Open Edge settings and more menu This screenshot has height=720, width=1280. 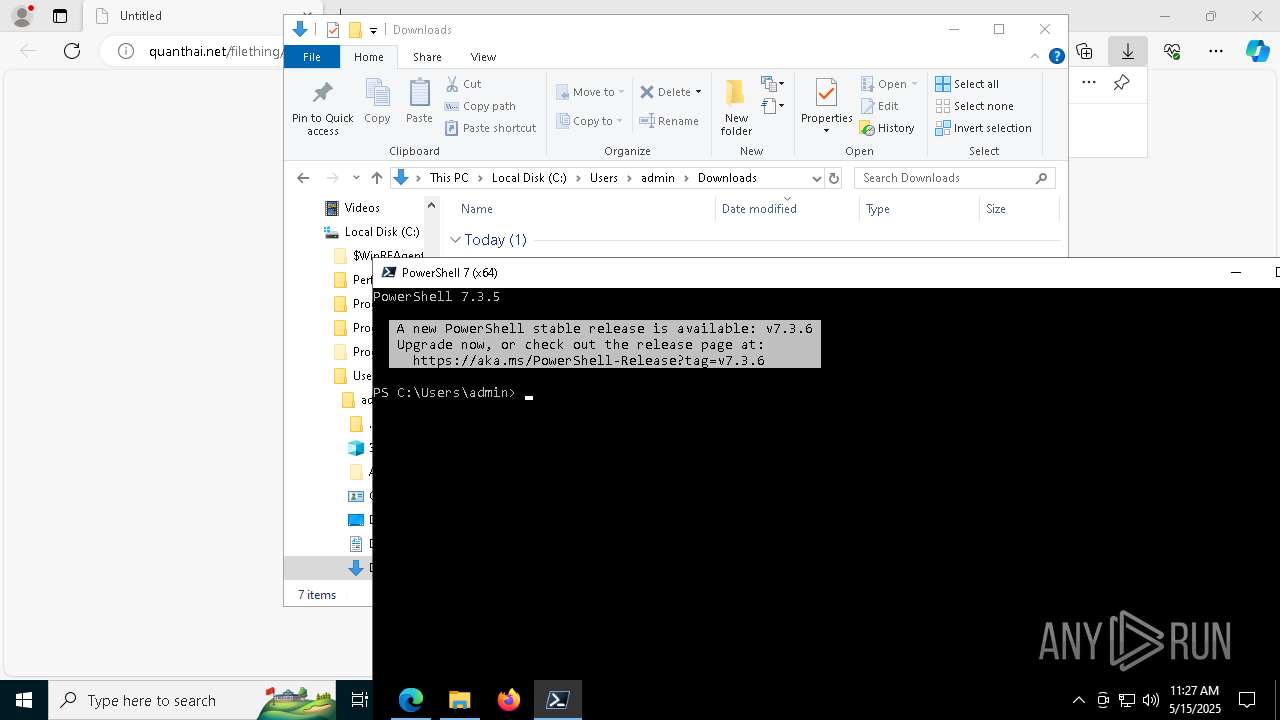pos(1216,51)
